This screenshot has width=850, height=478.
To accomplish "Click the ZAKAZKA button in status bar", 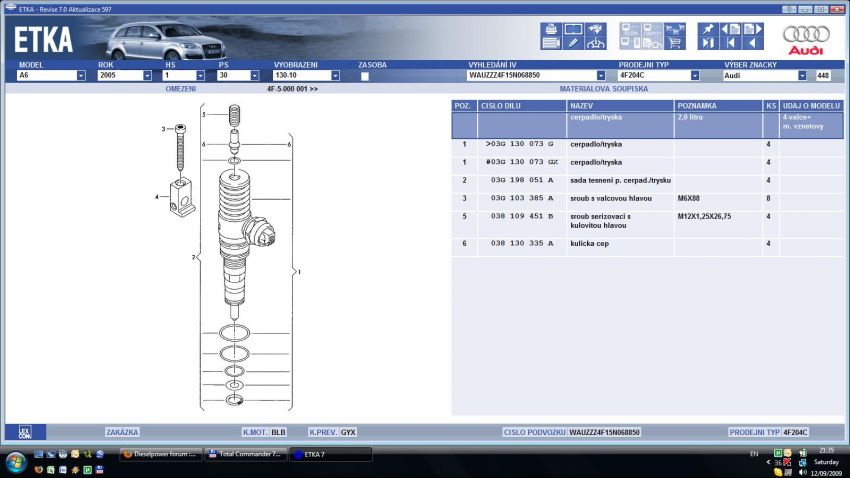I will [x=122, y=432].
